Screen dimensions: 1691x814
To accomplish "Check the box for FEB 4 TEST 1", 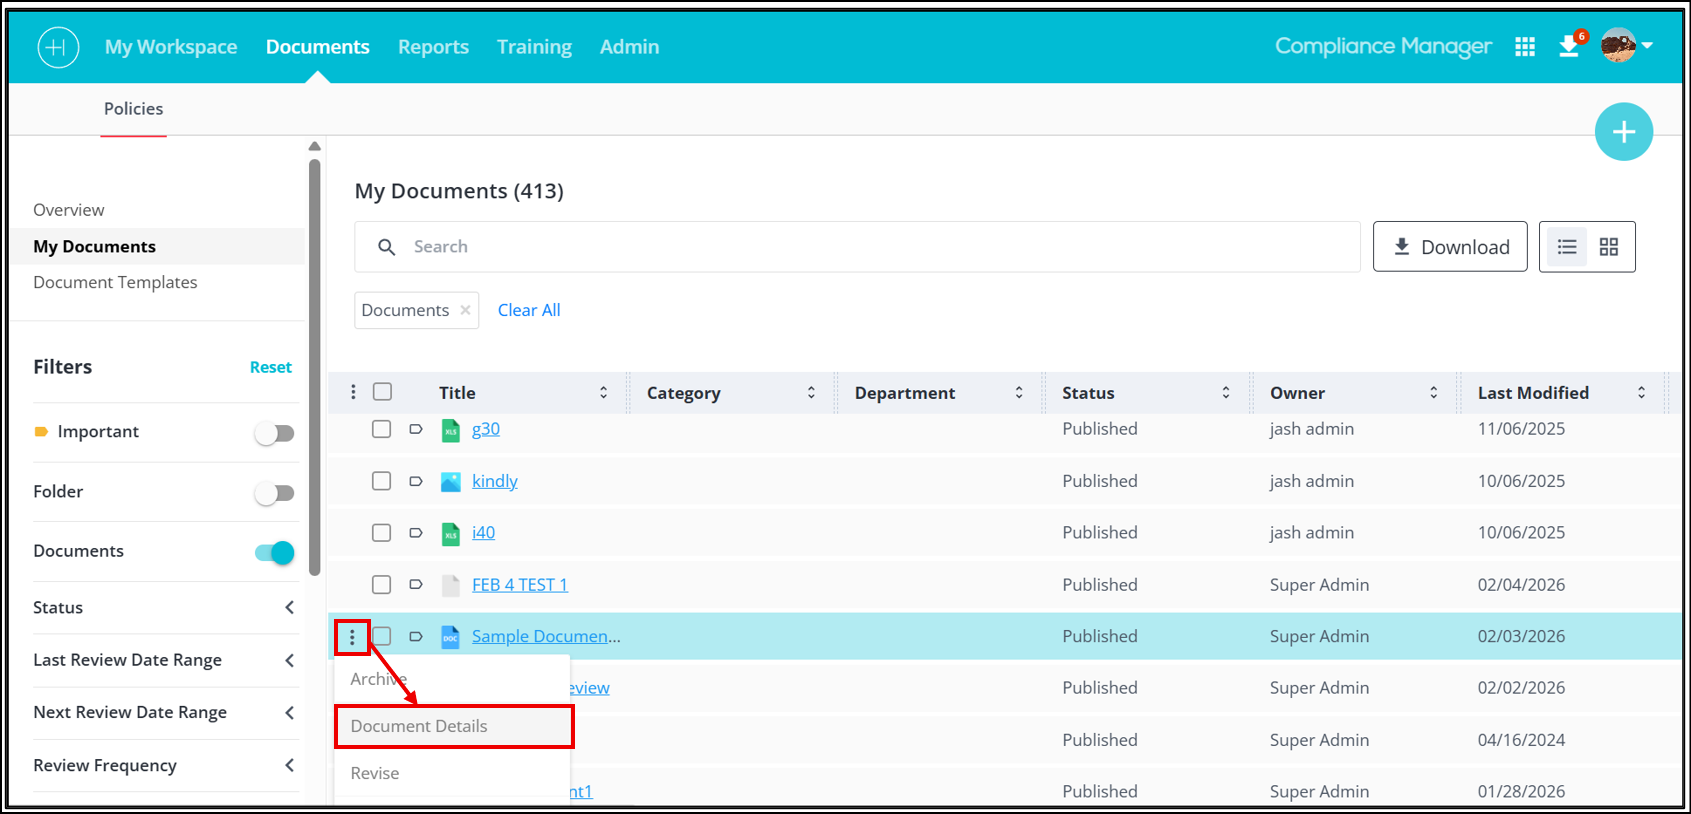I will click(x=381, y=585).
